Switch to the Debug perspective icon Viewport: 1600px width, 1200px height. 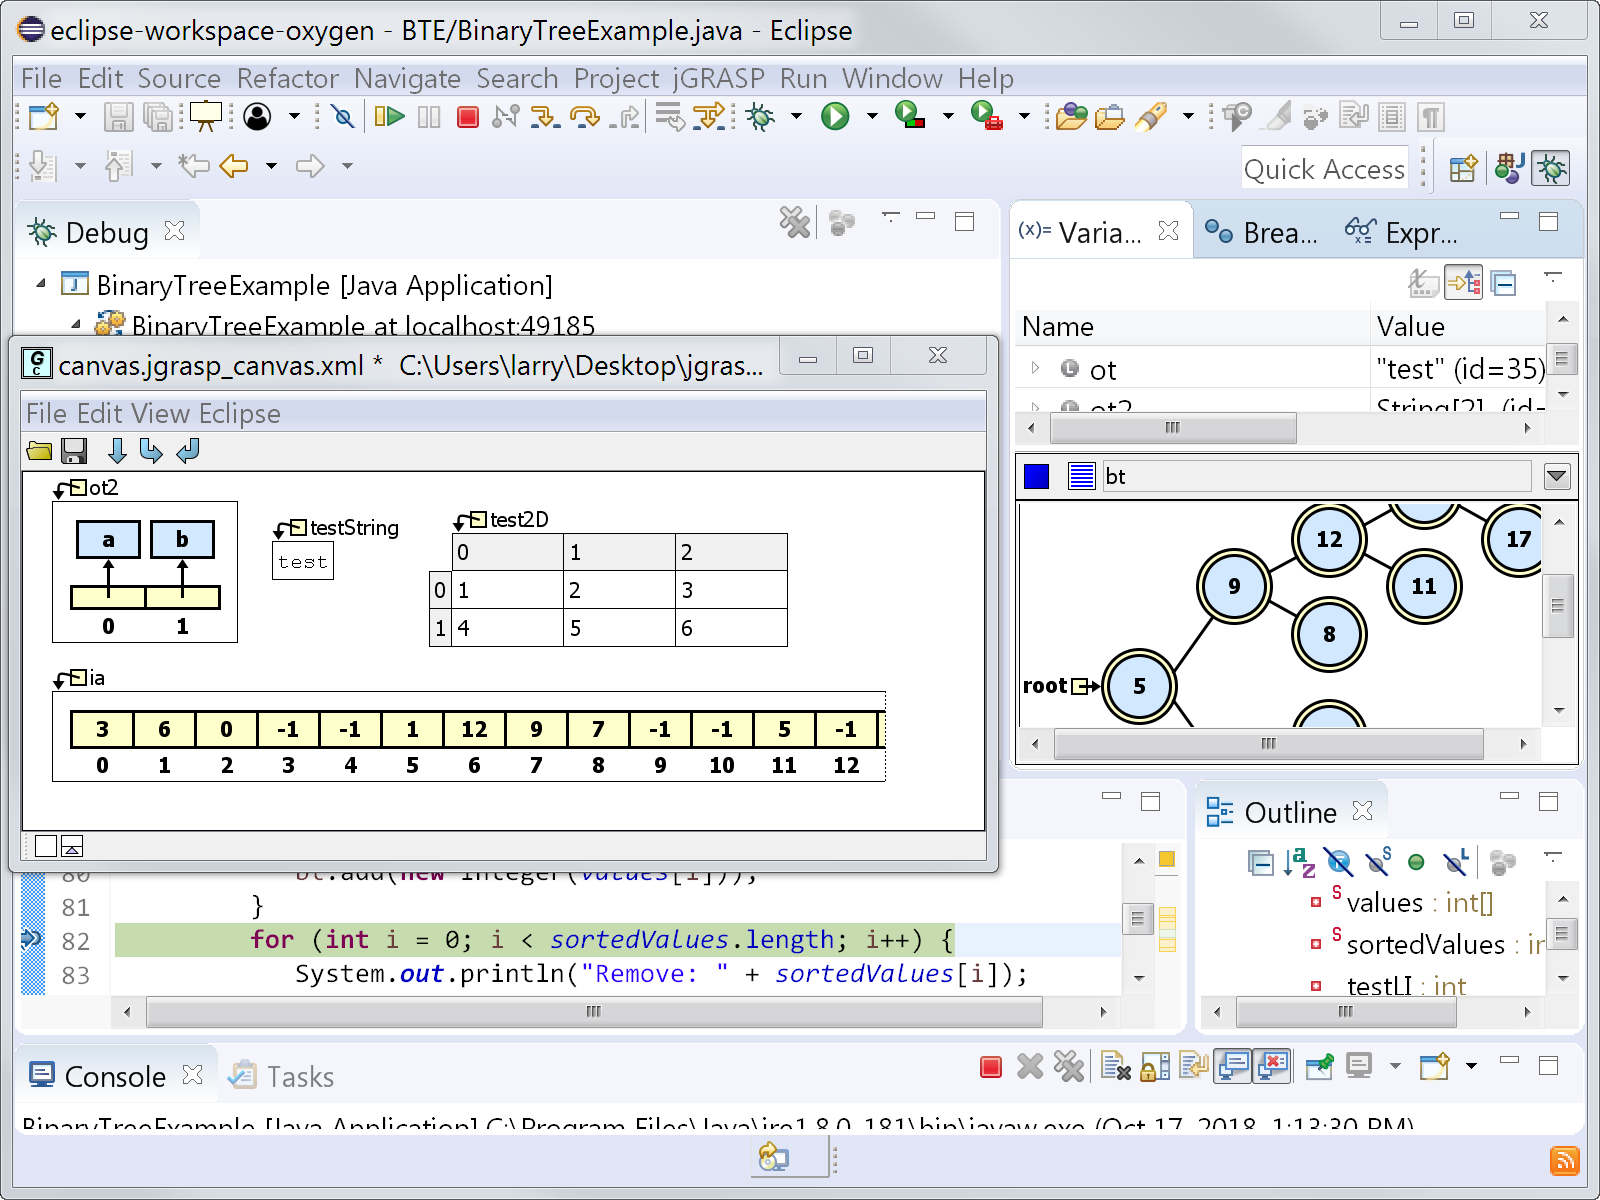[x=1552, y=168]
